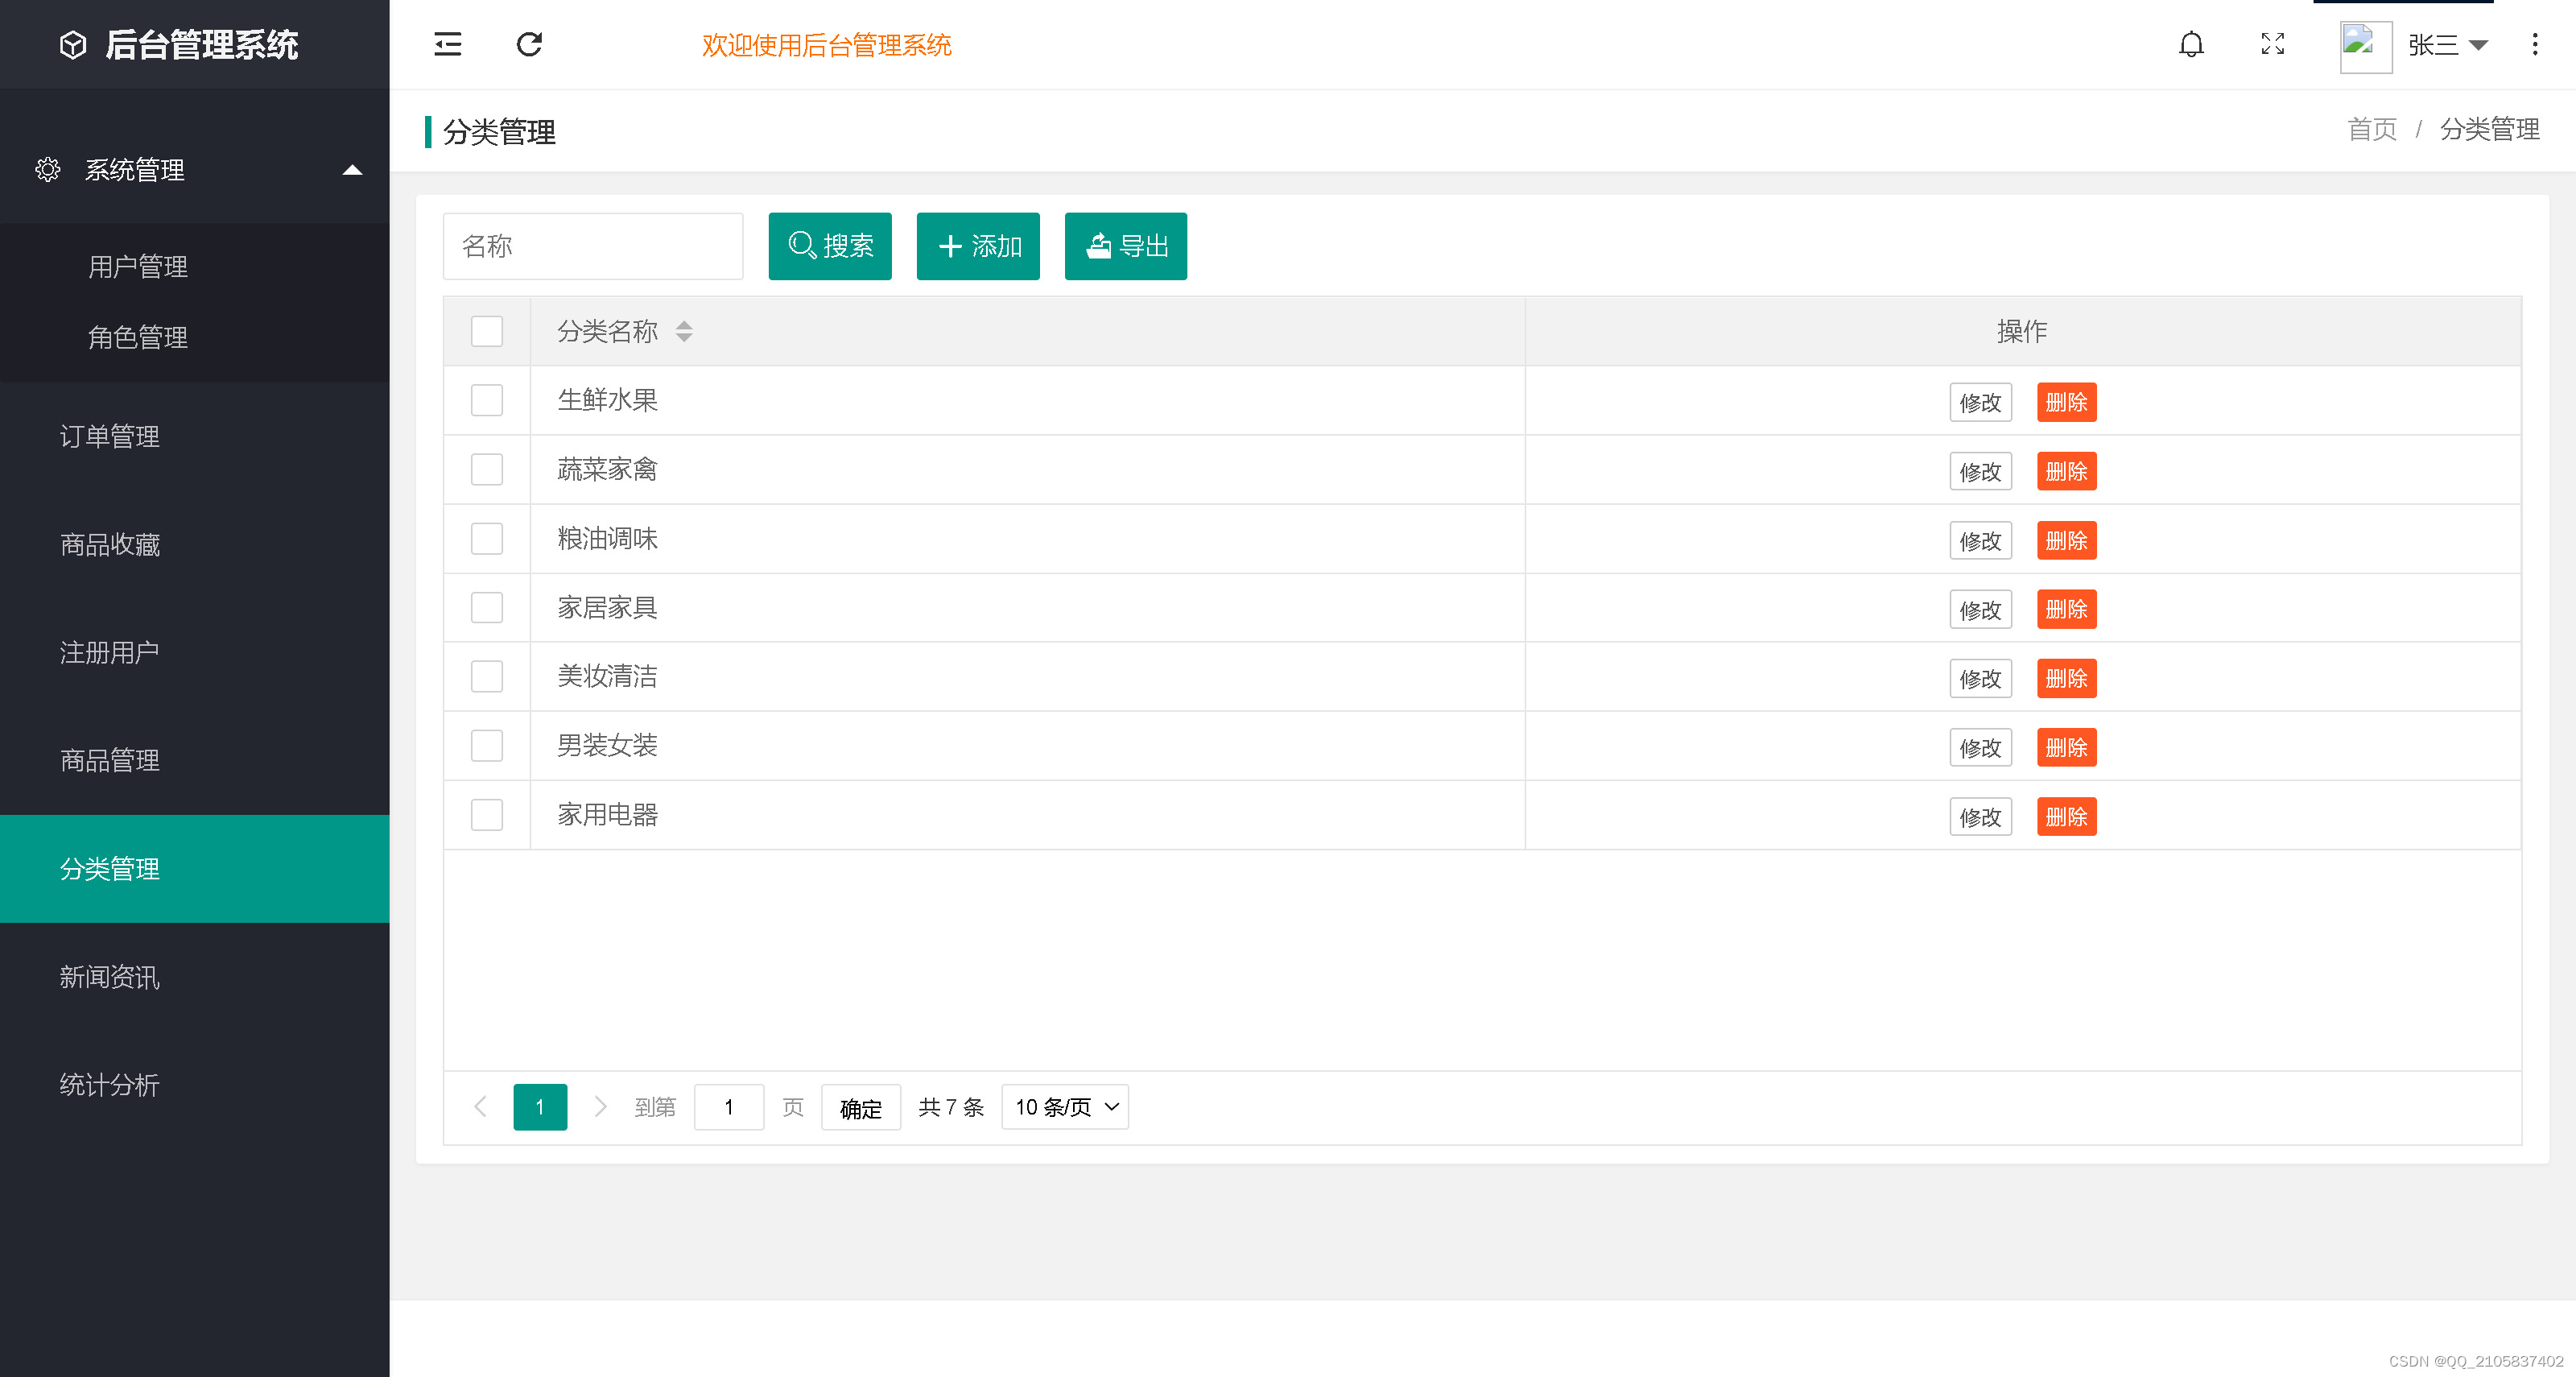Click 修改 for 家用电器

pyautogui.click(x=1981, y=816)
